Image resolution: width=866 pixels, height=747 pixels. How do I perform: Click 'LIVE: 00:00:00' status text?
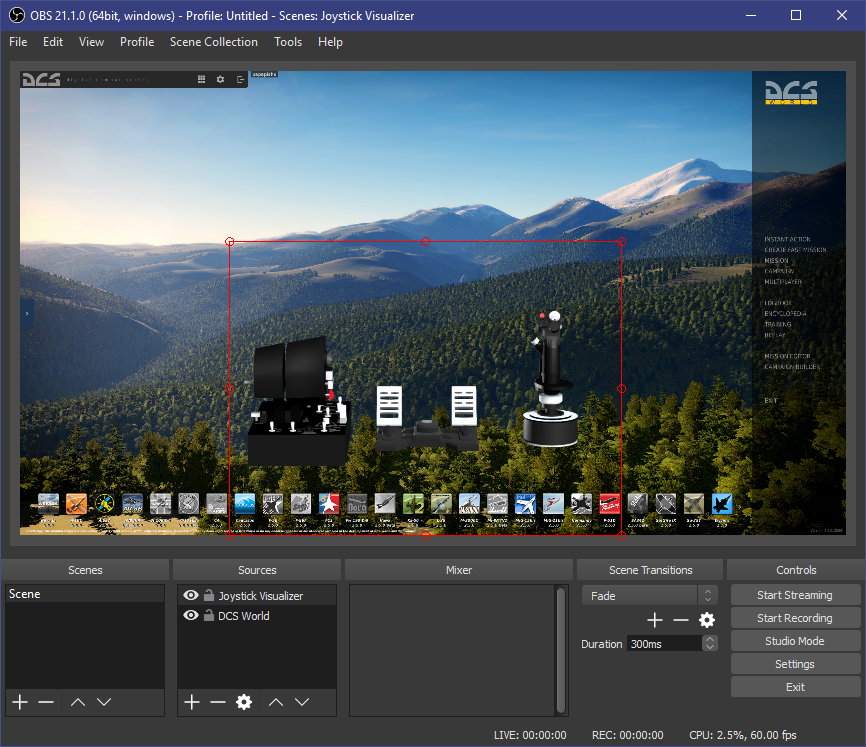[x=530, y=735]
